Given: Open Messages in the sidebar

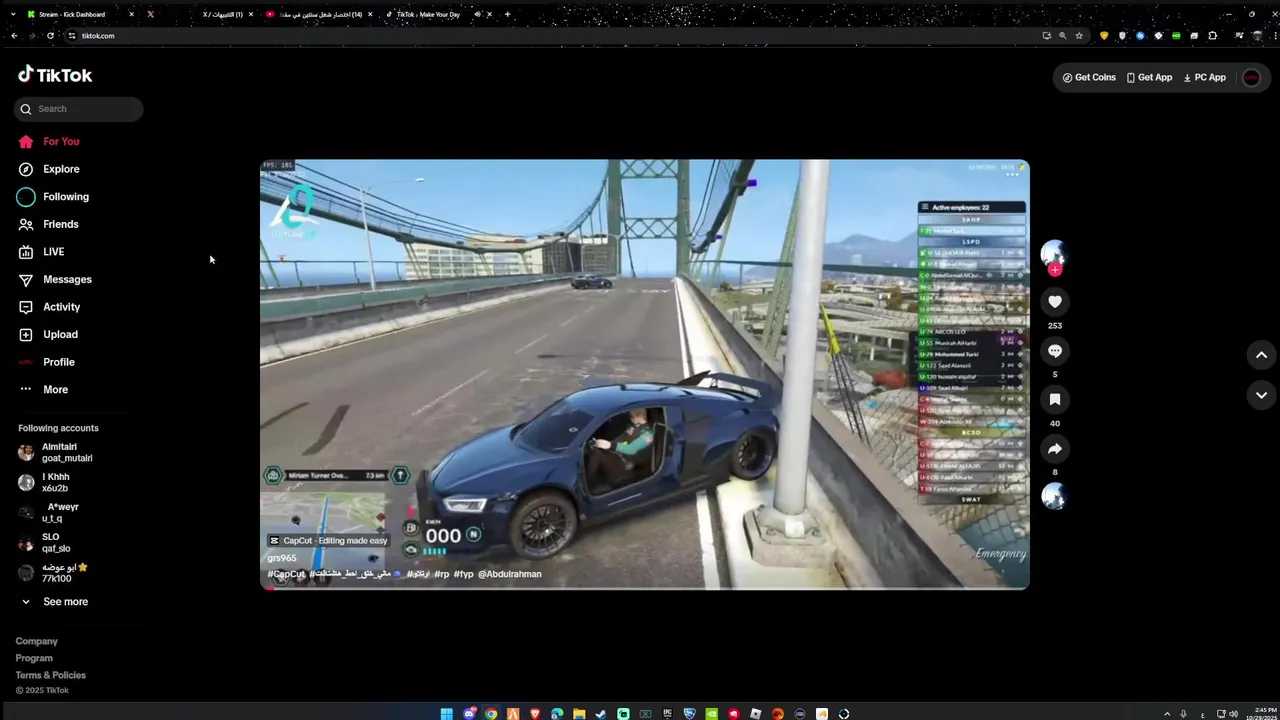Looking at the screenshot, I should (67, 279).
